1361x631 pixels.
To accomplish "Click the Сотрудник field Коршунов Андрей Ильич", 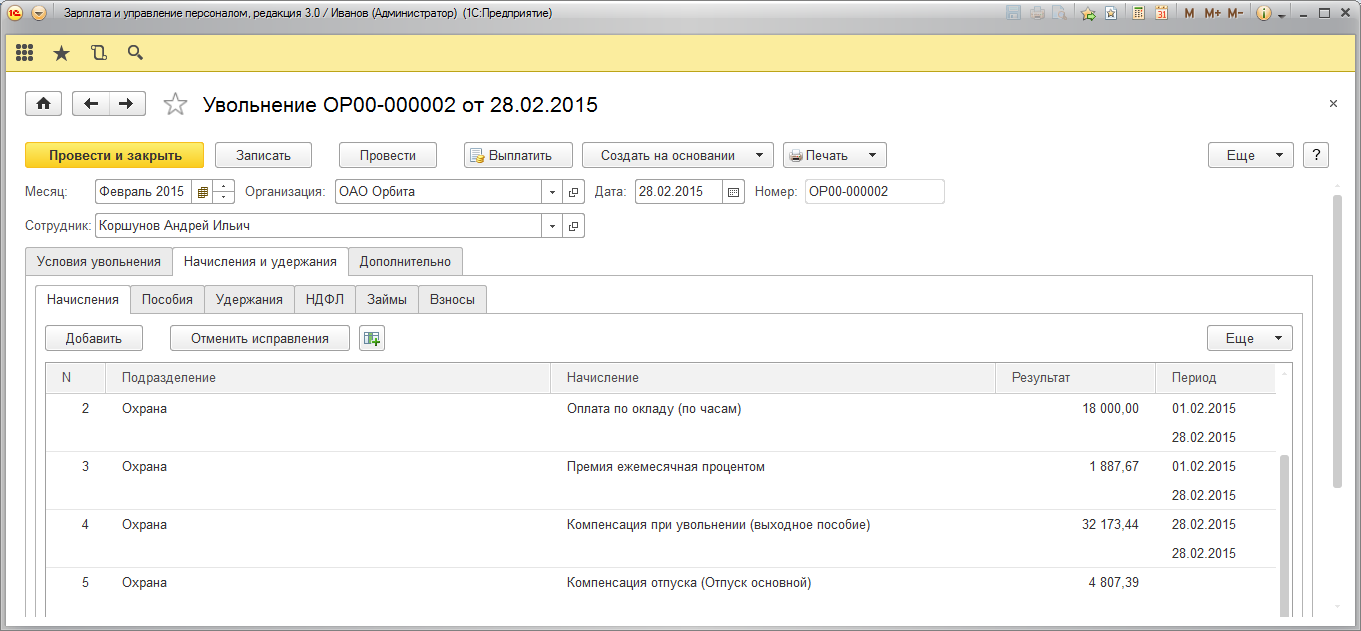I will (x=318, y=226).
